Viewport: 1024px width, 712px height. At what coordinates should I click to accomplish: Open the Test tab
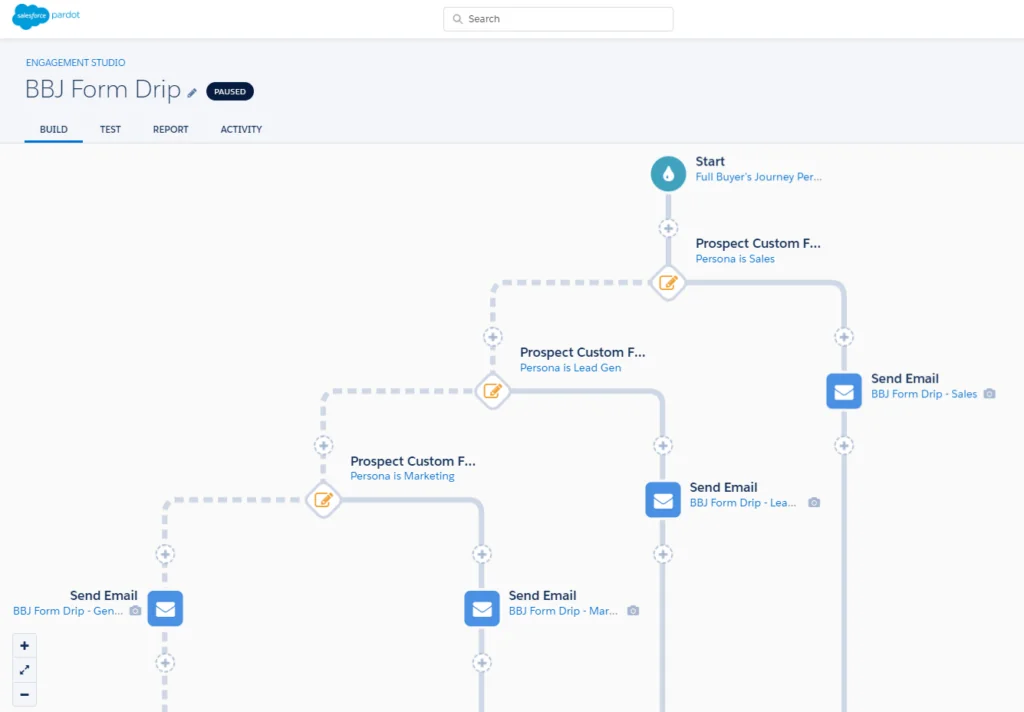[x=110, y=129]
